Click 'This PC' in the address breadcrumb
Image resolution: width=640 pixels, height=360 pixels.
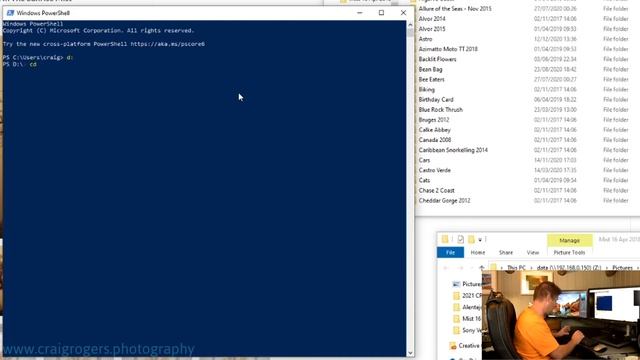click(516, 268)
